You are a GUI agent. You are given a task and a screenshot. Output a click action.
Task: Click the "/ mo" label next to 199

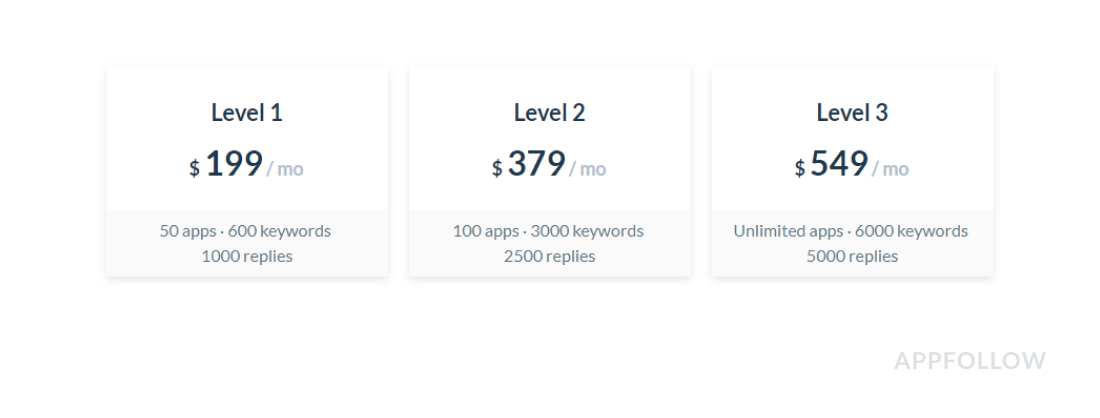click(x=285, y=169)
